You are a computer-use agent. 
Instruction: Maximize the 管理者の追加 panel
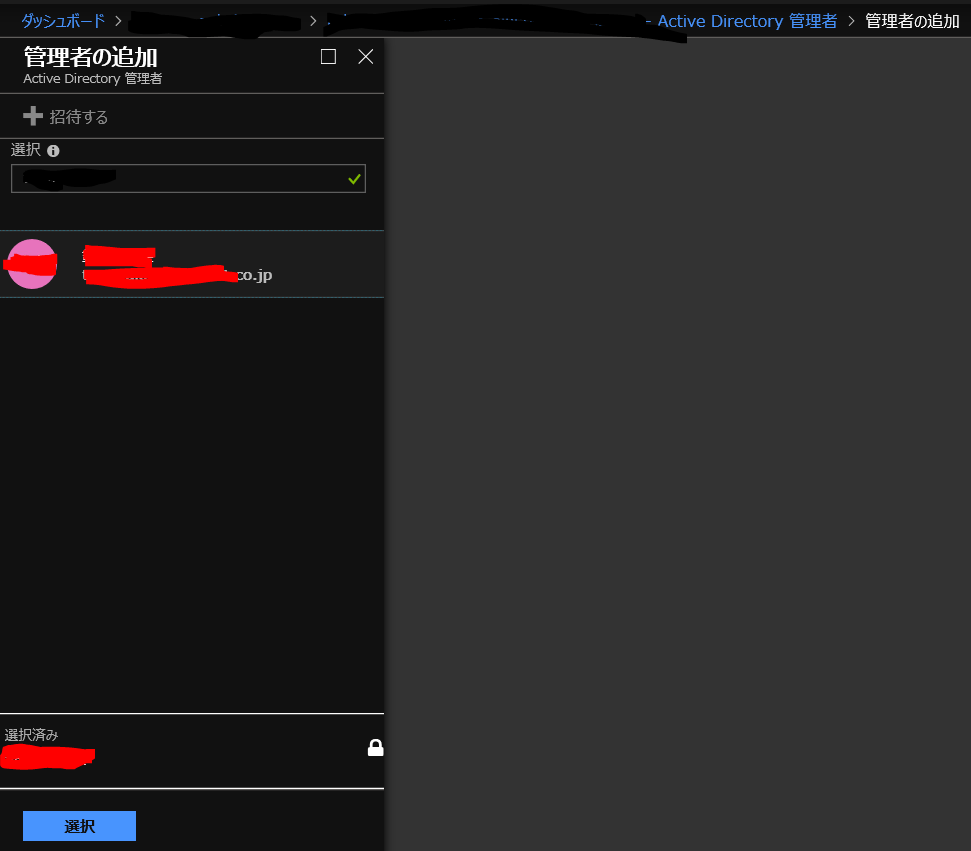(x=328, y=56)
